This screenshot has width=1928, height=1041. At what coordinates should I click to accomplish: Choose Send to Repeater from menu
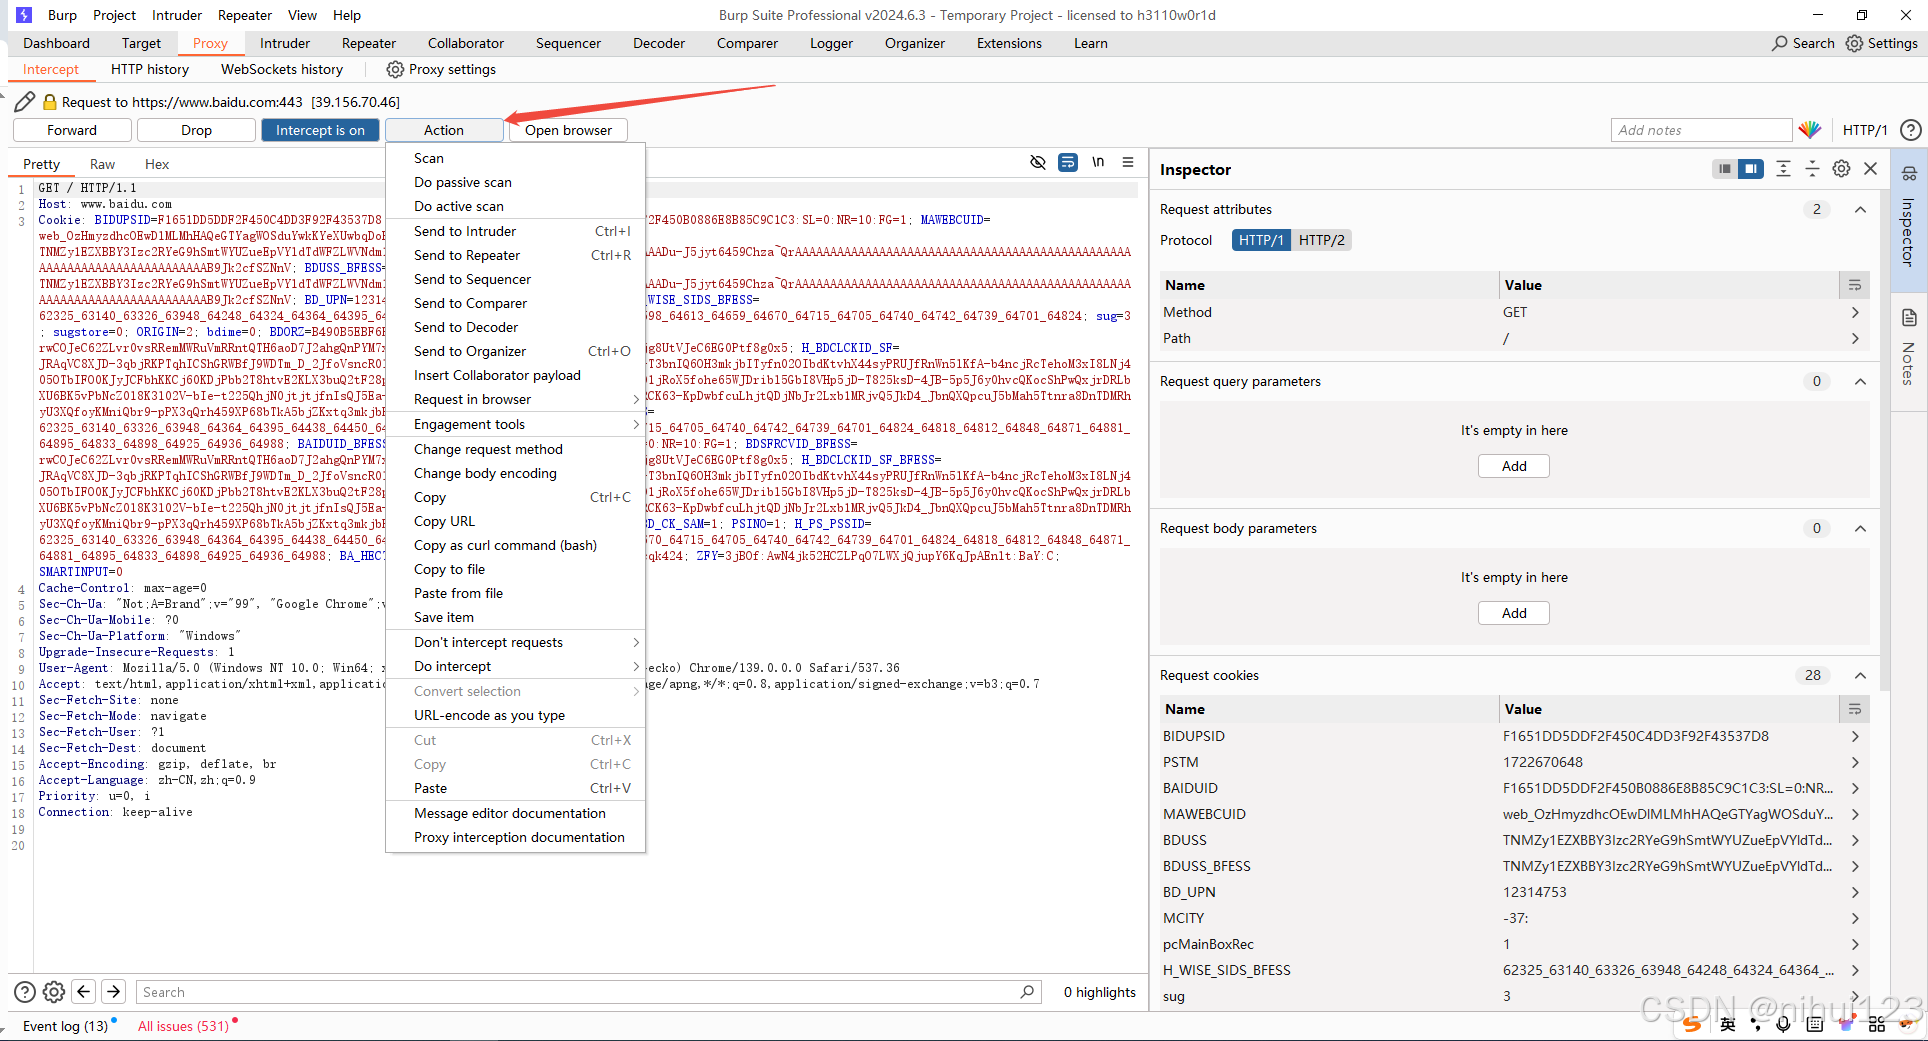pos(515,255)
